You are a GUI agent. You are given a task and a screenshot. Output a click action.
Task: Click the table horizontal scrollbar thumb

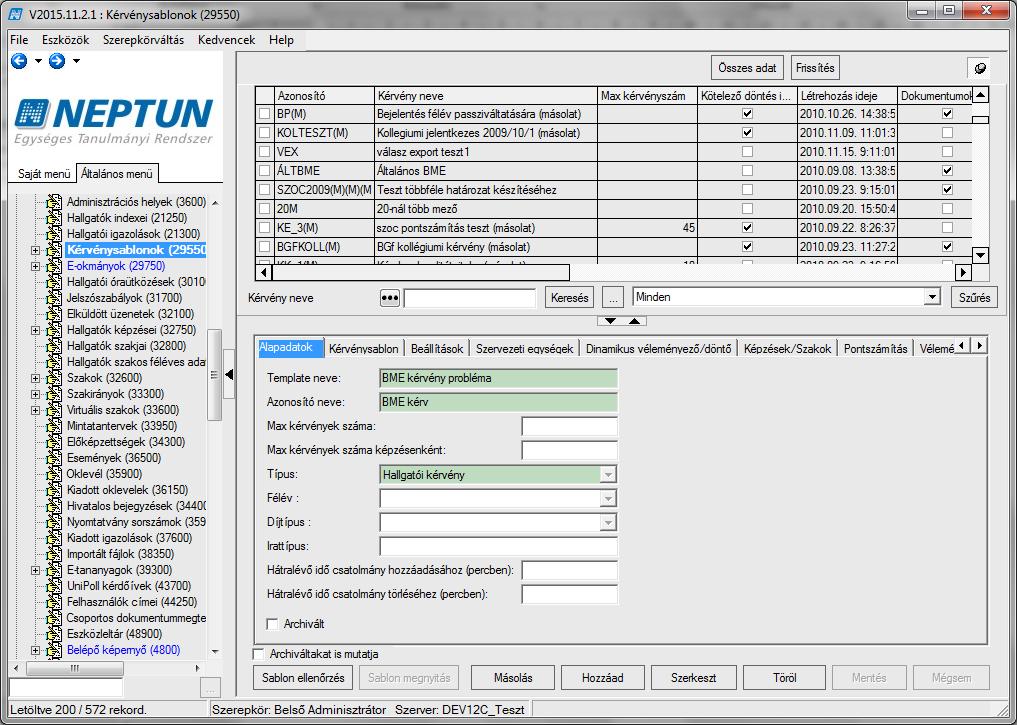pos(420,272)
